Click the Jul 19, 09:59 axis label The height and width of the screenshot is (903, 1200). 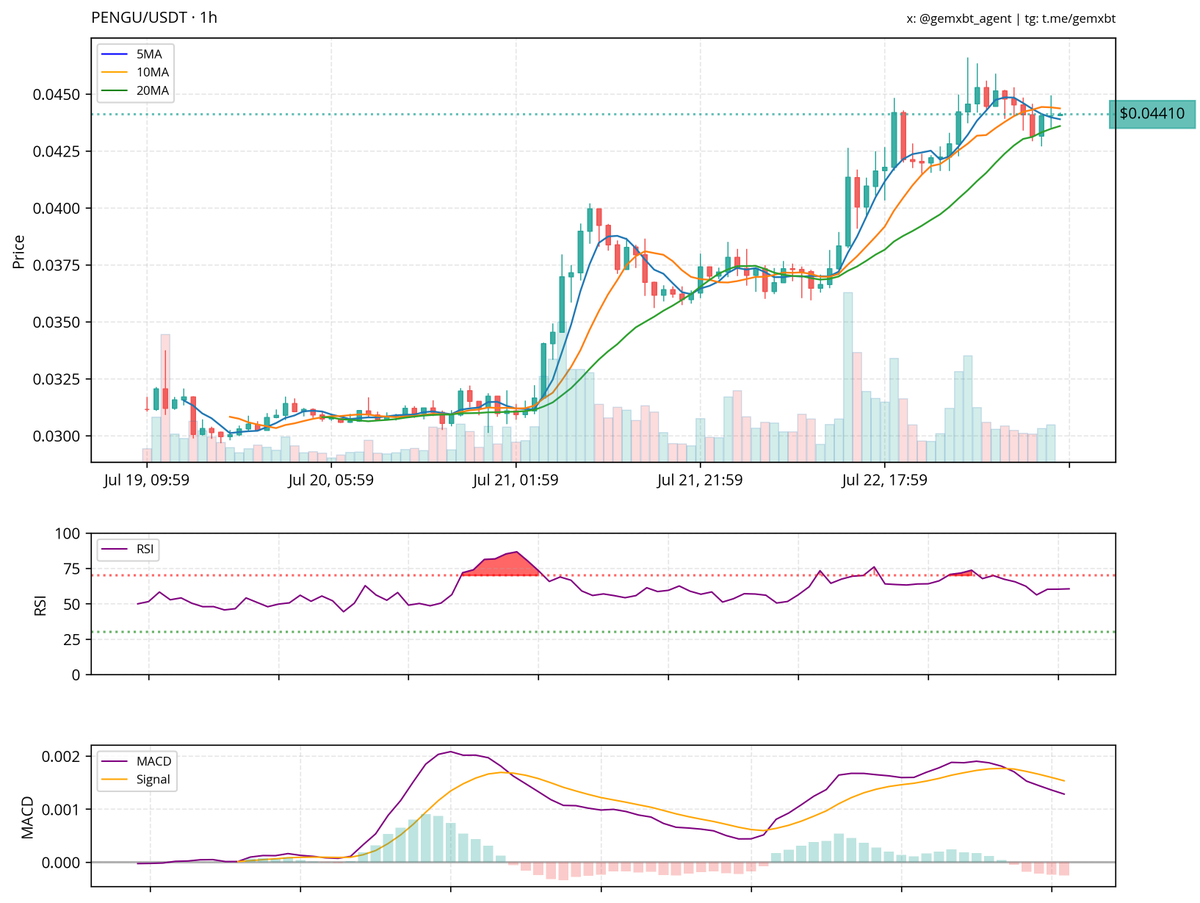[x=146, y=480]
